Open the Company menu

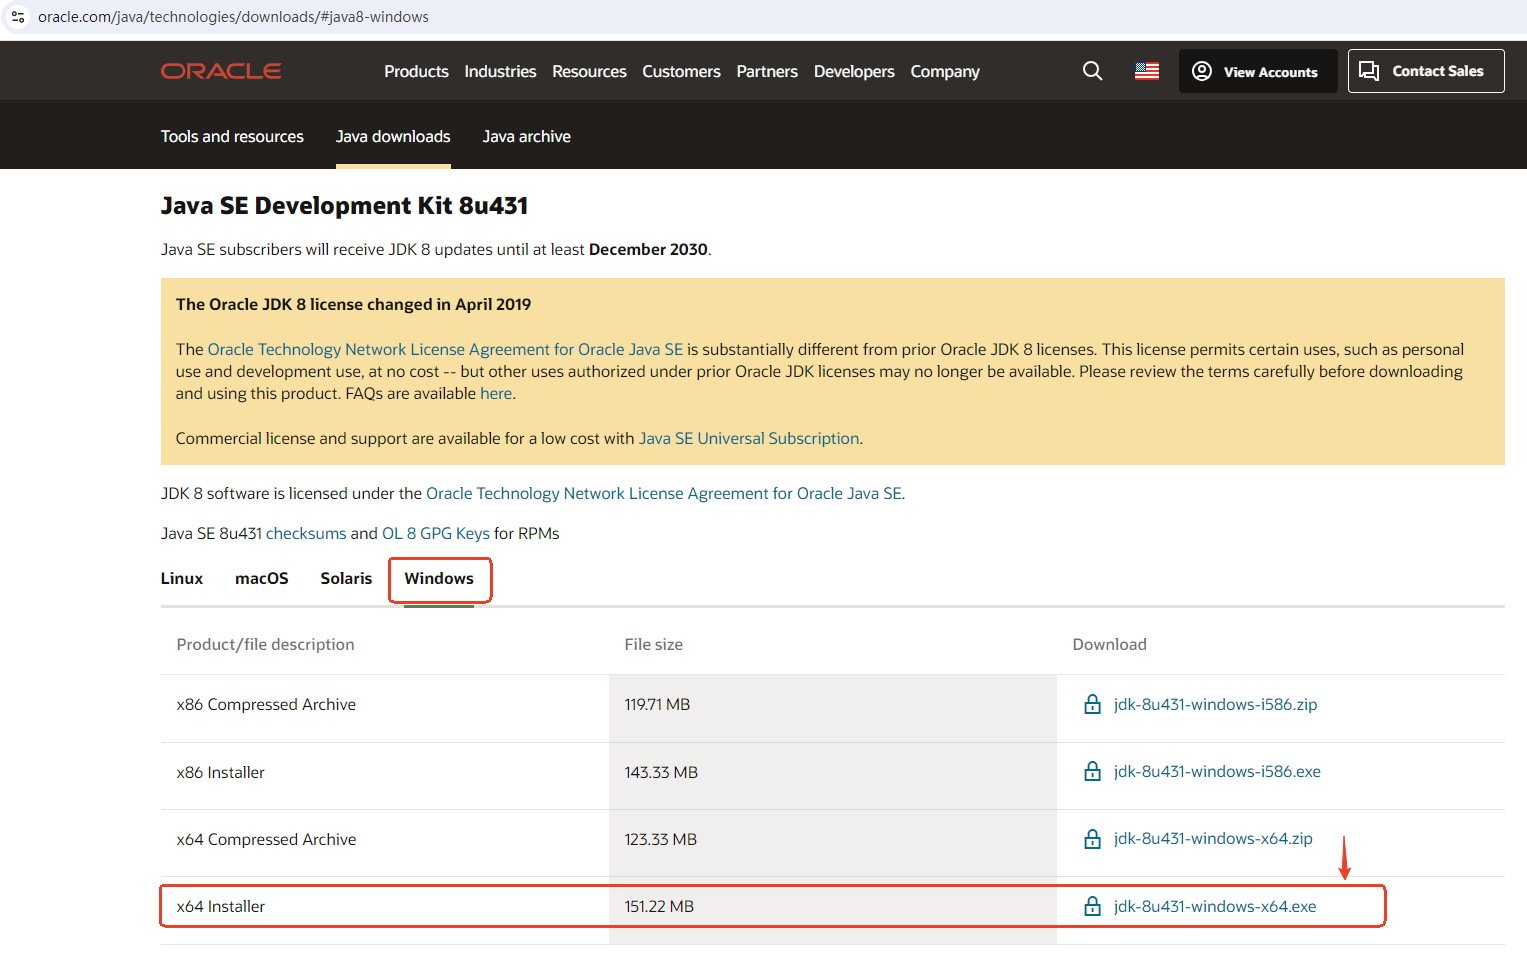(945, 71)
